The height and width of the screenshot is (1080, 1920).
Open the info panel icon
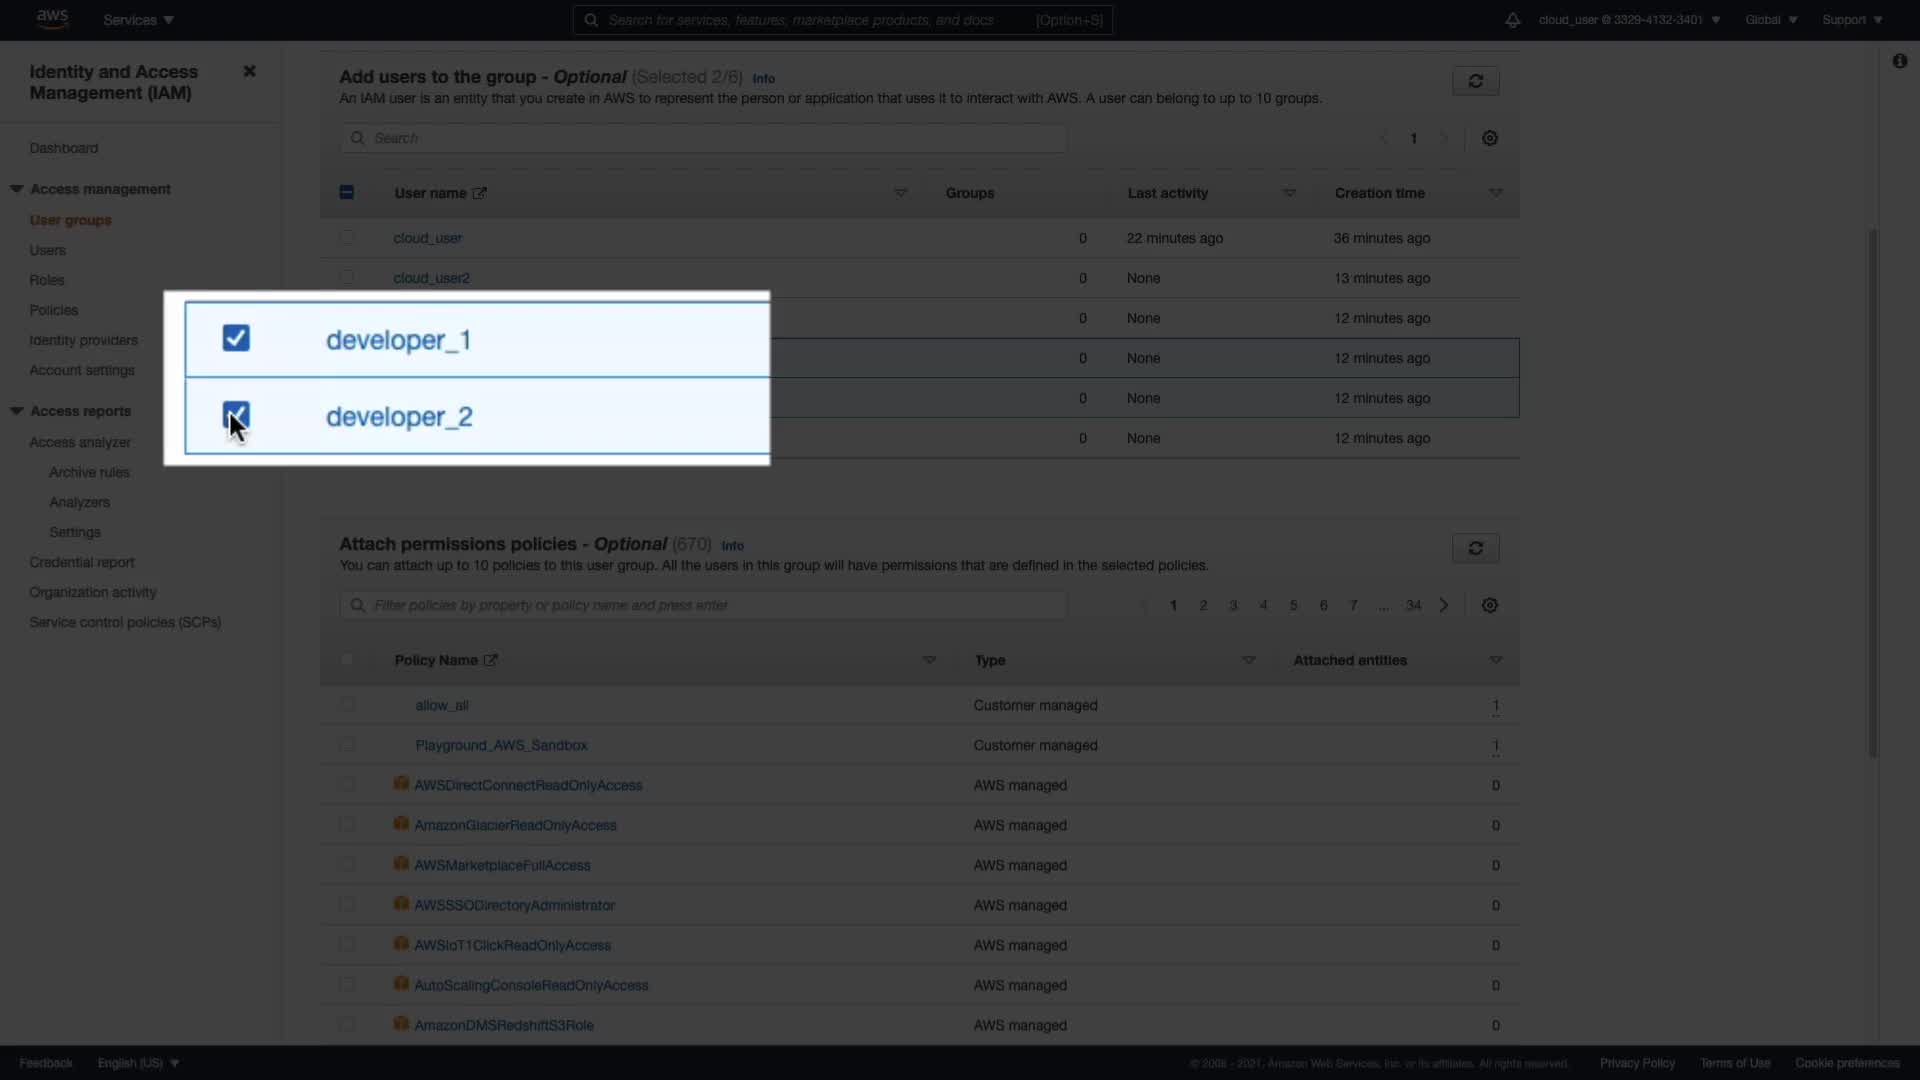click(x=1899, y=61)
